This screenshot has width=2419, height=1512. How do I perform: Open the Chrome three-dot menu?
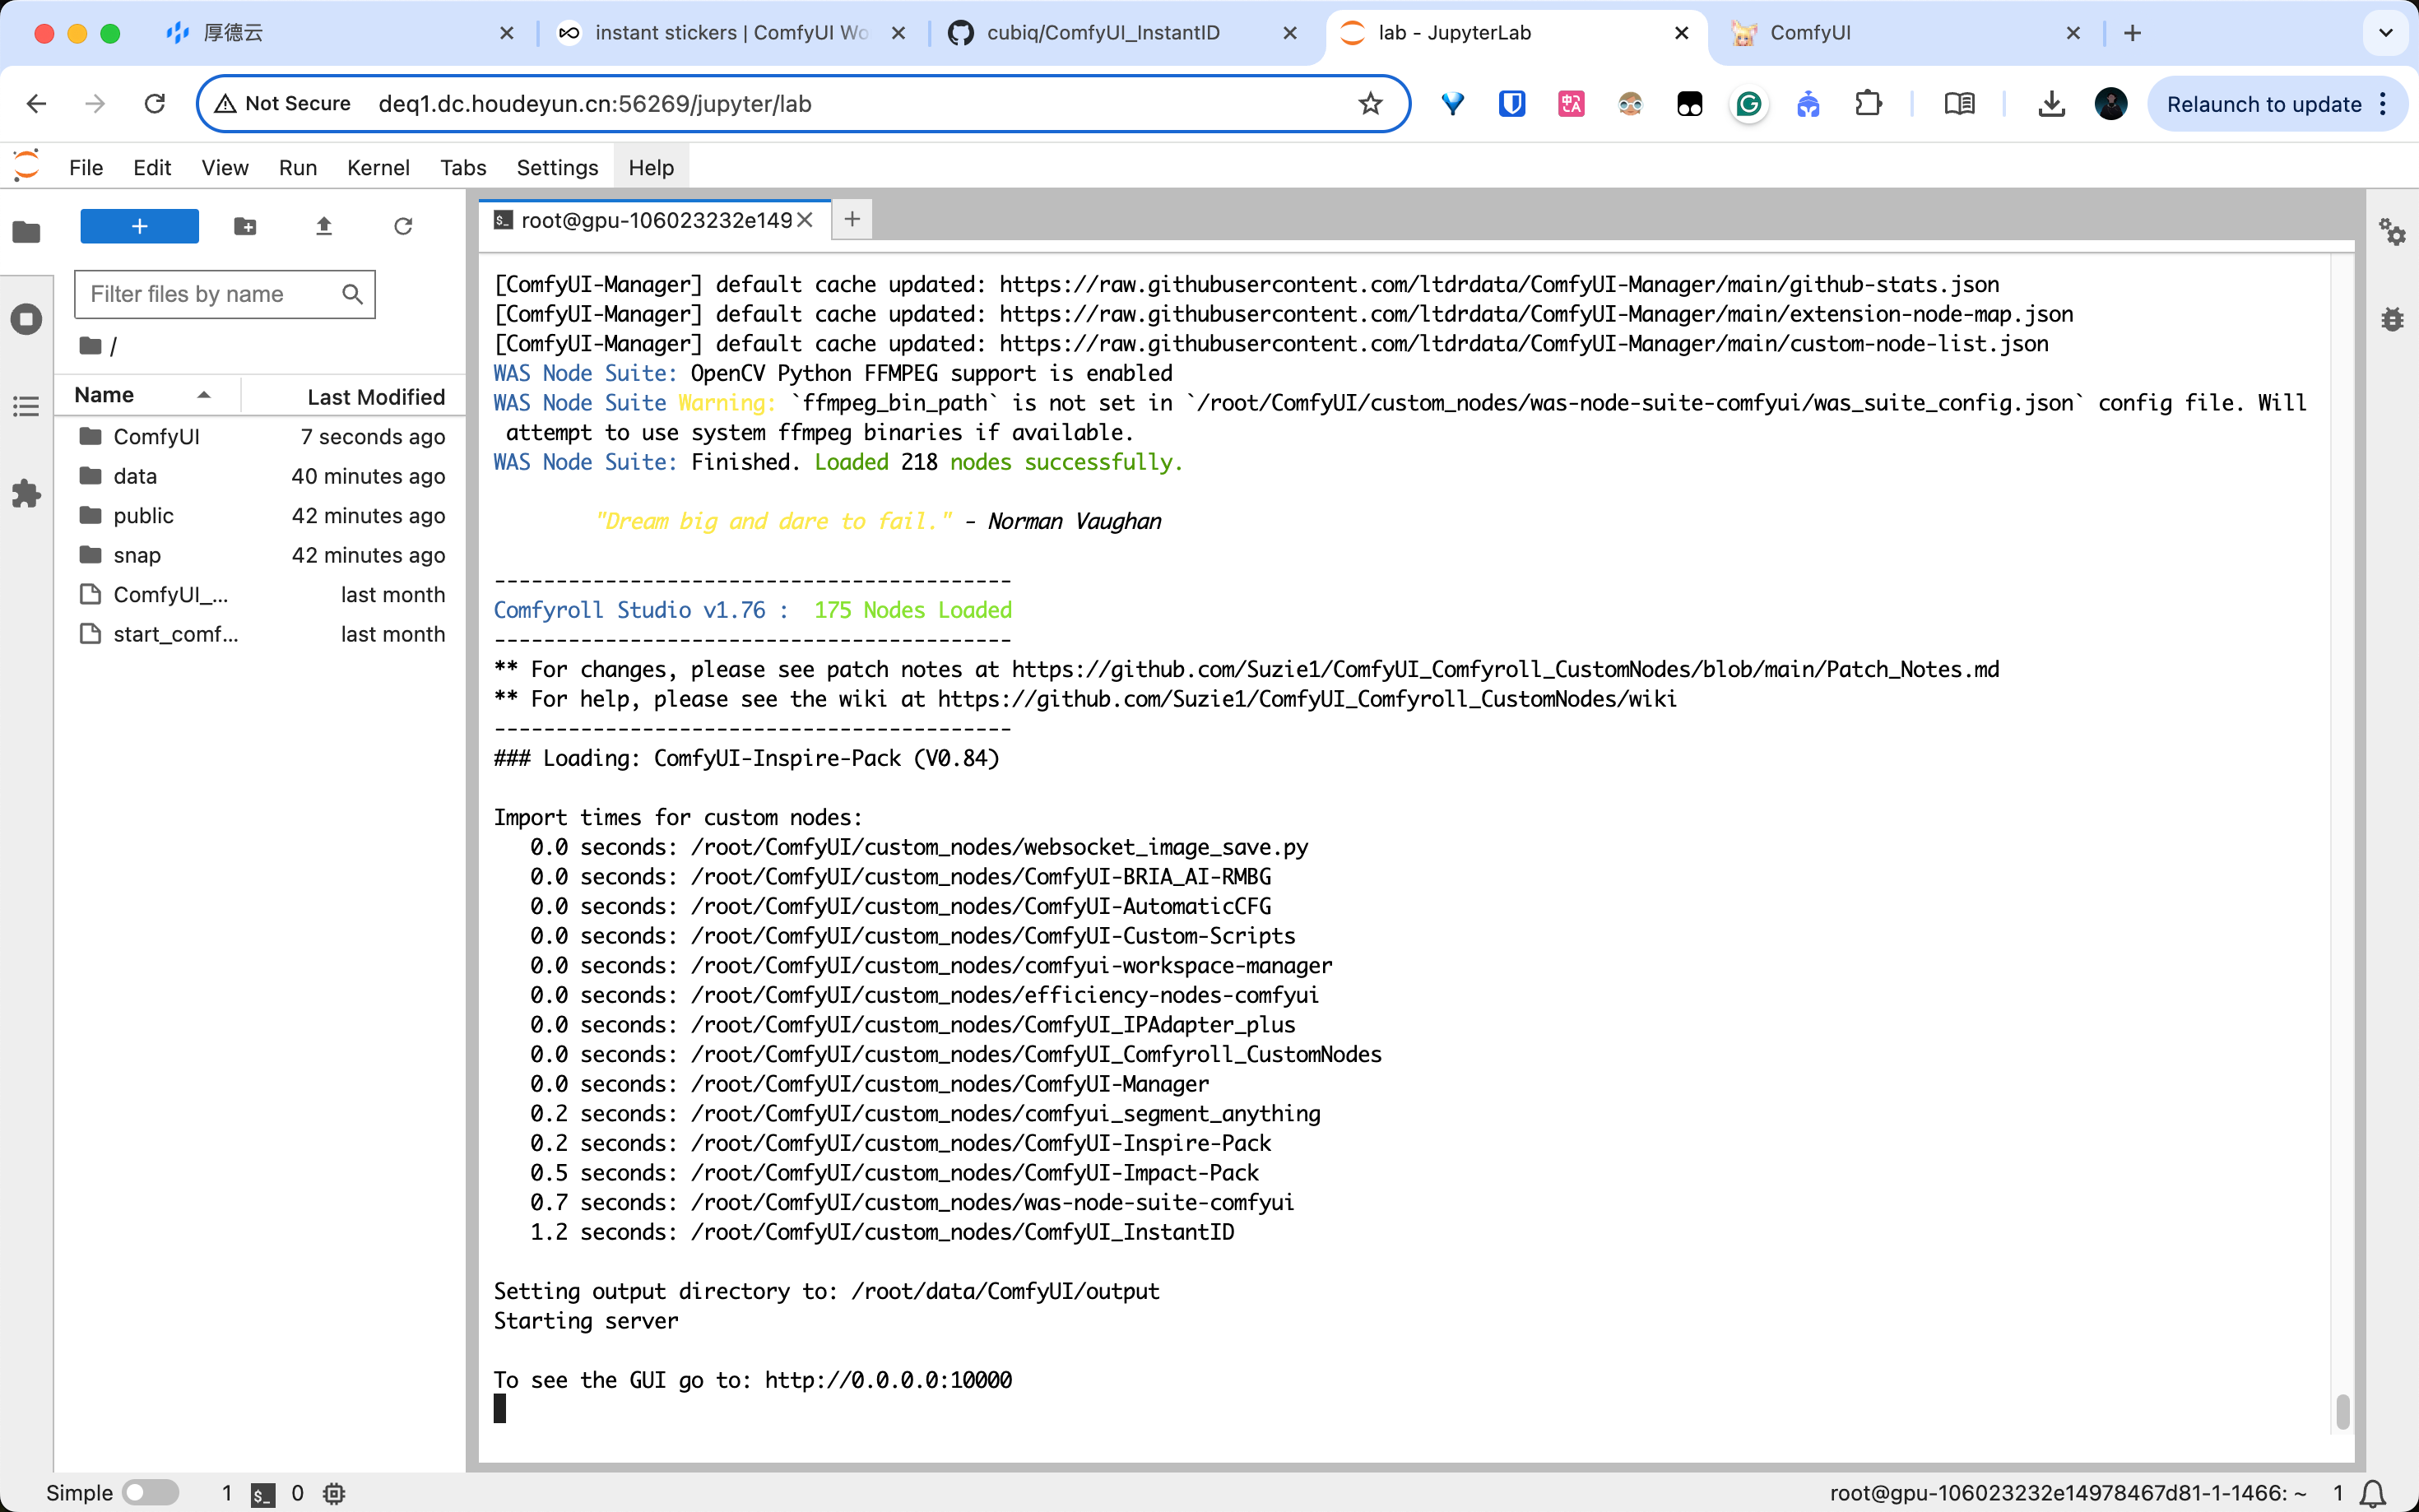point(2384,104)
